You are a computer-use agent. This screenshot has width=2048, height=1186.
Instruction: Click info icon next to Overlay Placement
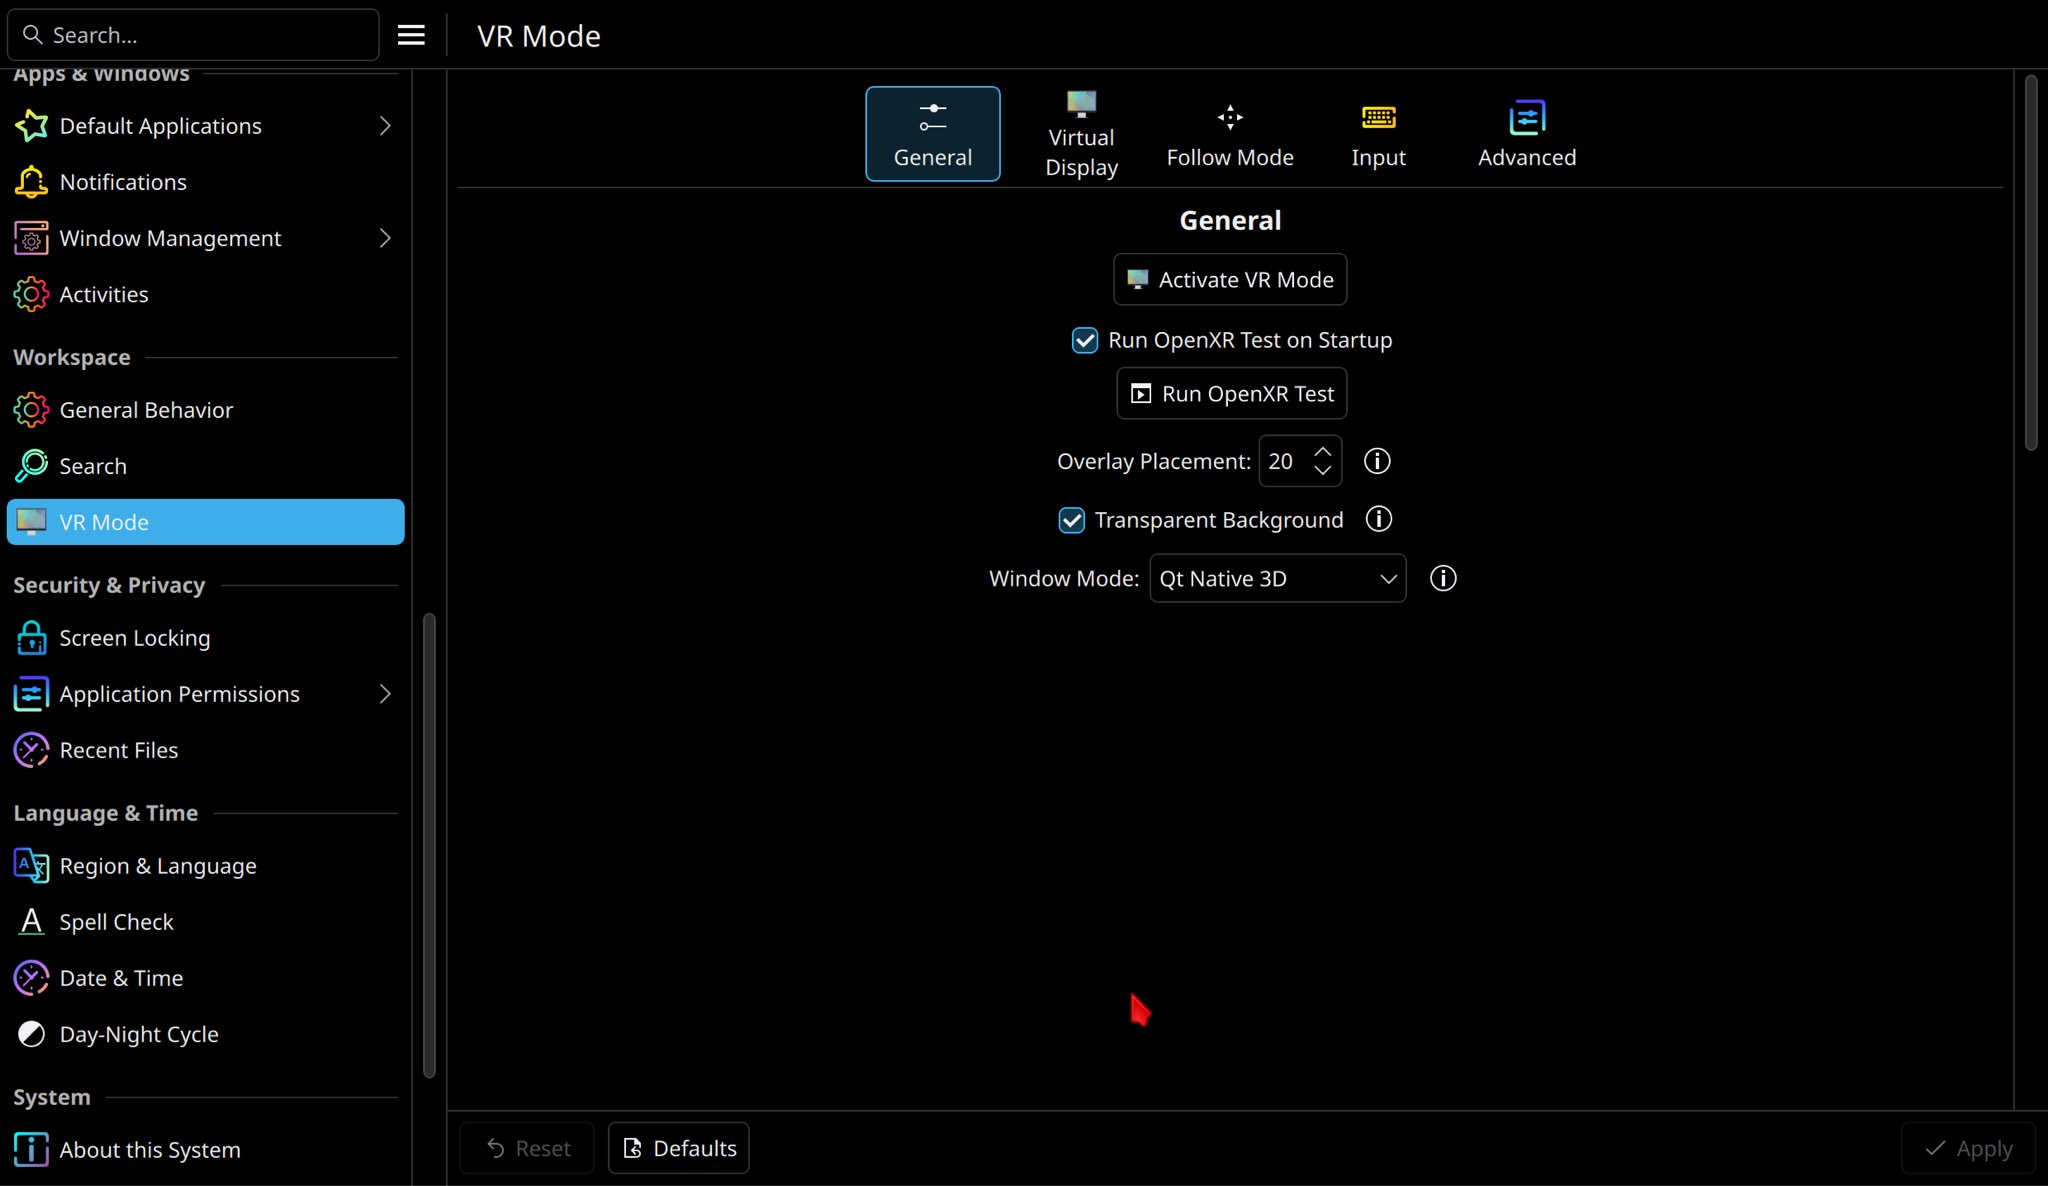coord(1377,461)
